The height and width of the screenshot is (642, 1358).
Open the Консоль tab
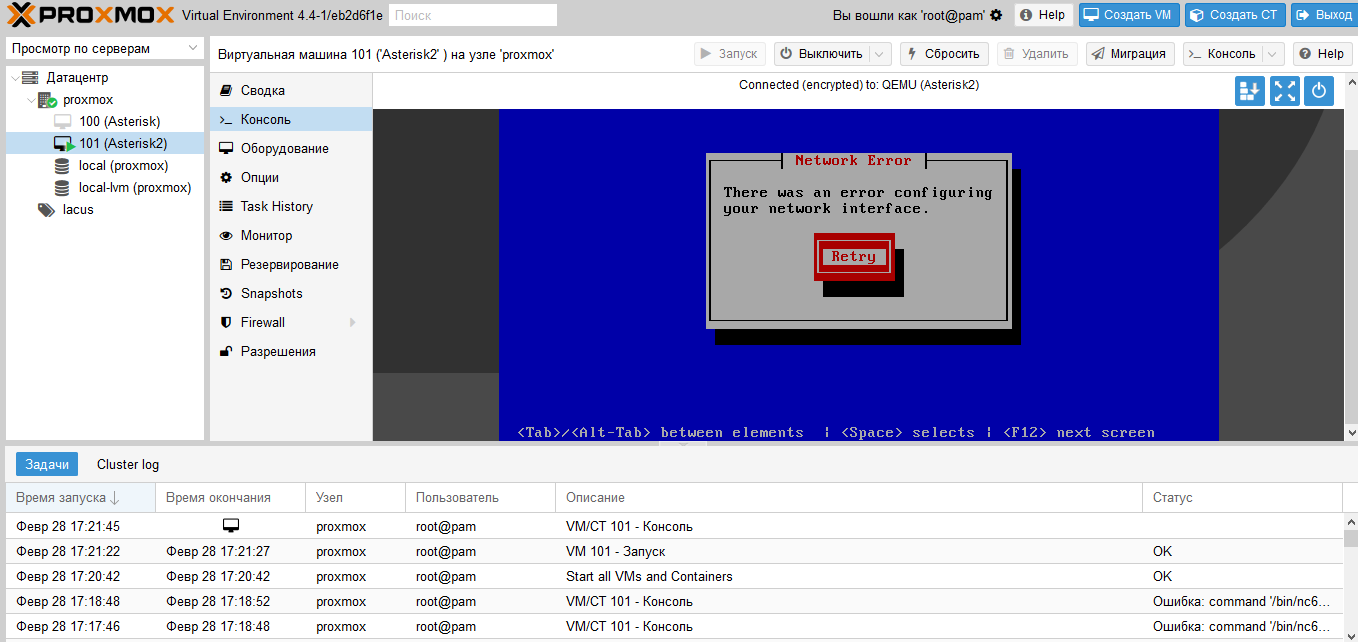(290, 119)
